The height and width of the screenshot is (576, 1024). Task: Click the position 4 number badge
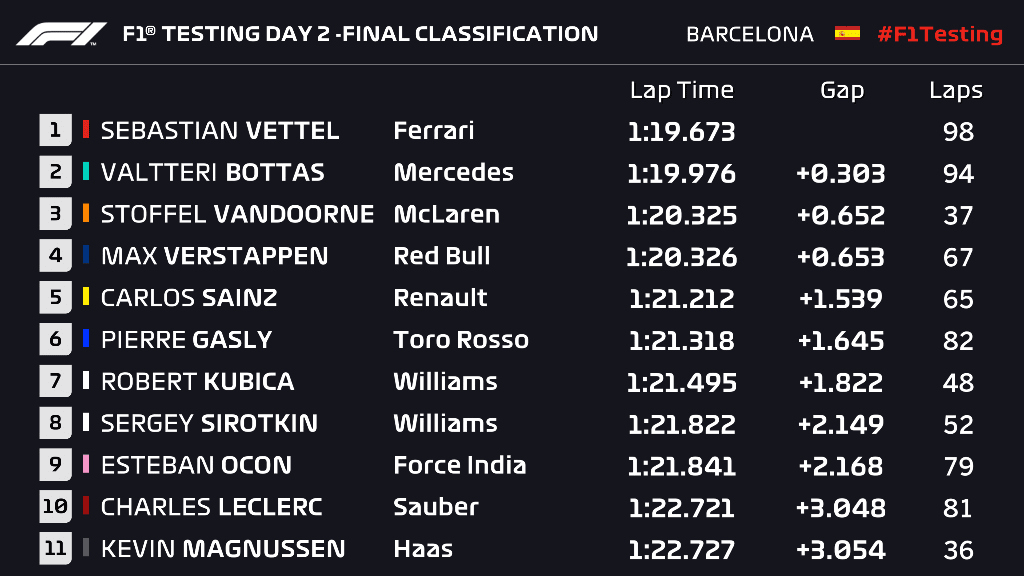click(55, 256)
